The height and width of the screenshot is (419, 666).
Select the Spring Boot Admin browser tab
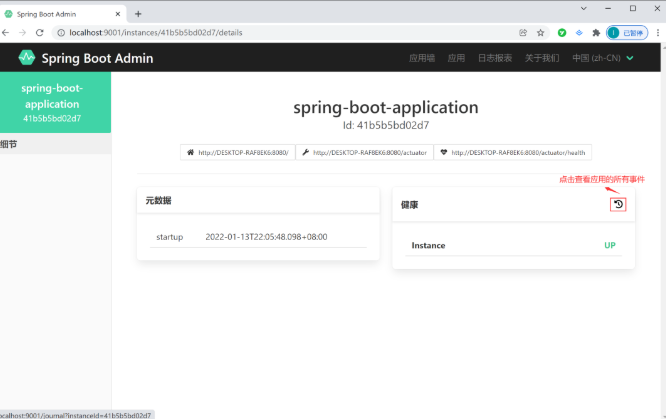point(64,14)
